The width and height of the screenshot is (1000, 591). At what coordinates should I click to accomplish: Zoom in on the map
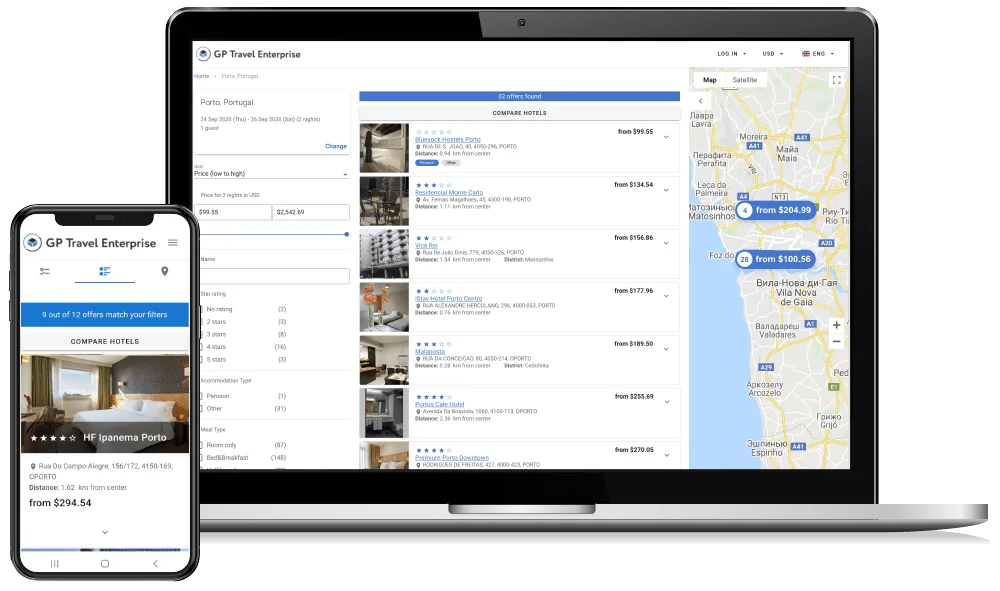point(836,325)
